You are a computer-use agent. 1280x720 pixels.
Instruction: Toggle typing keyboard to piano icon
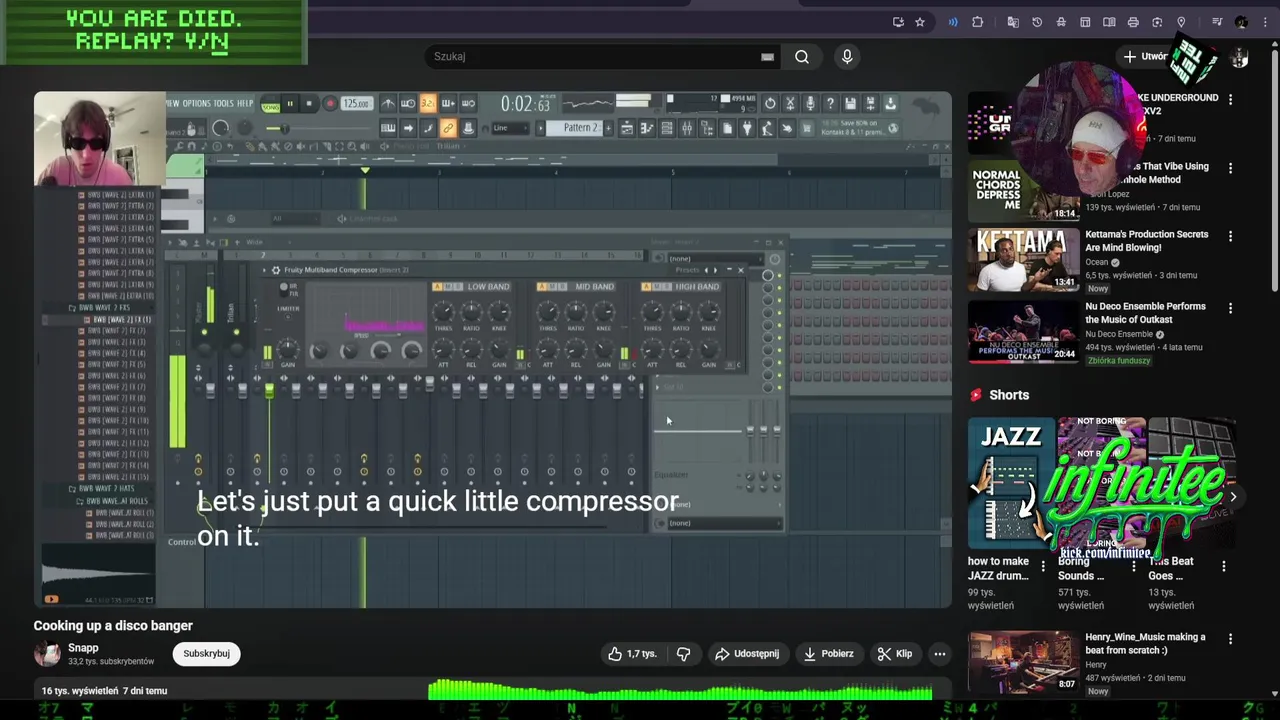[388, 128]
